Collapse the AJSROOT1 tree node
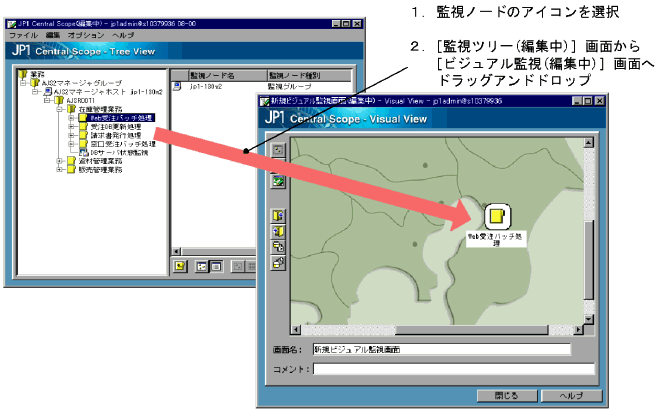The image size is (668, 411). click(x=47, y=101)
